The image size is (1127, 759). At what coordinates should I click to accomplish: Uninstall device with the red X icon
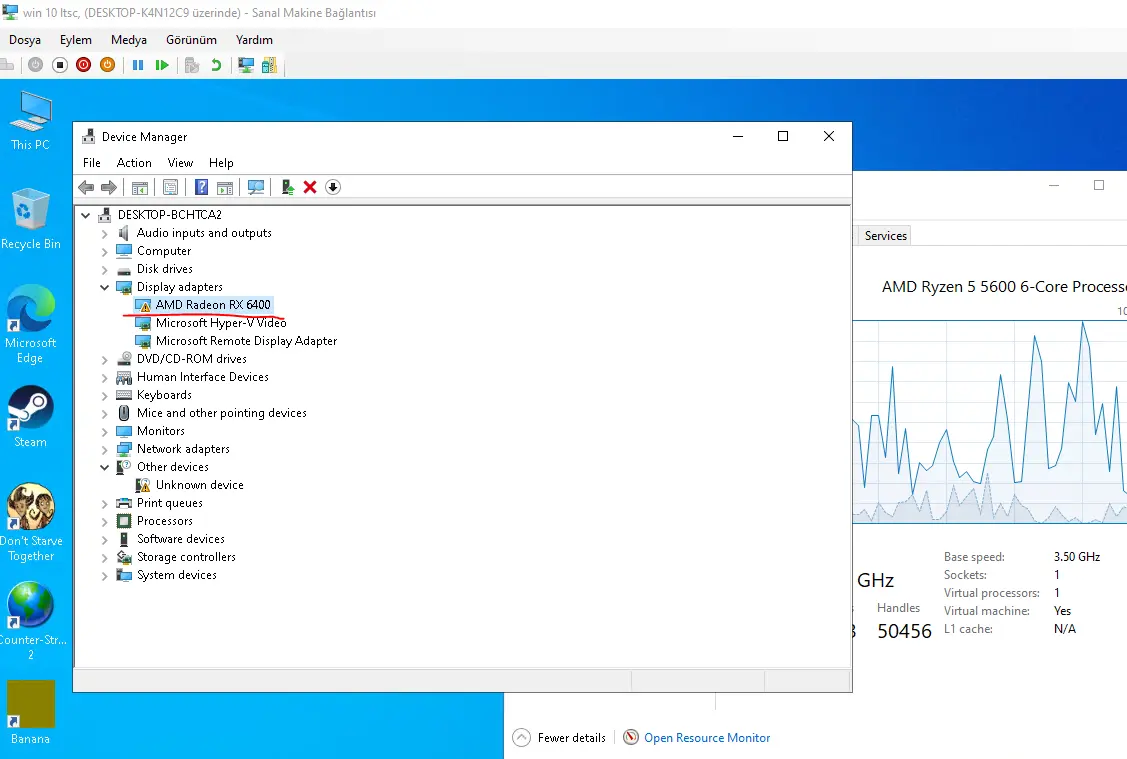pos(310,188)
